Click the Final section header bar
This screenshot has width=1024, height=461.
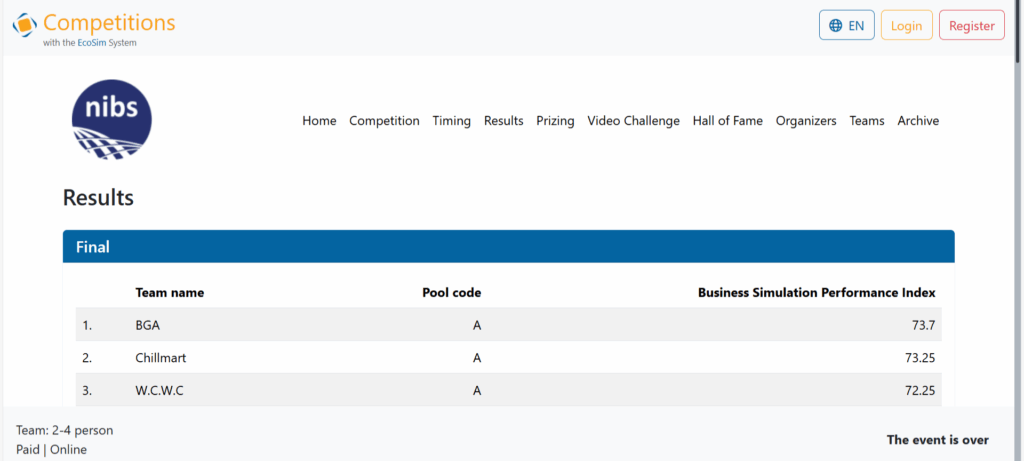[x=508, y=247]
